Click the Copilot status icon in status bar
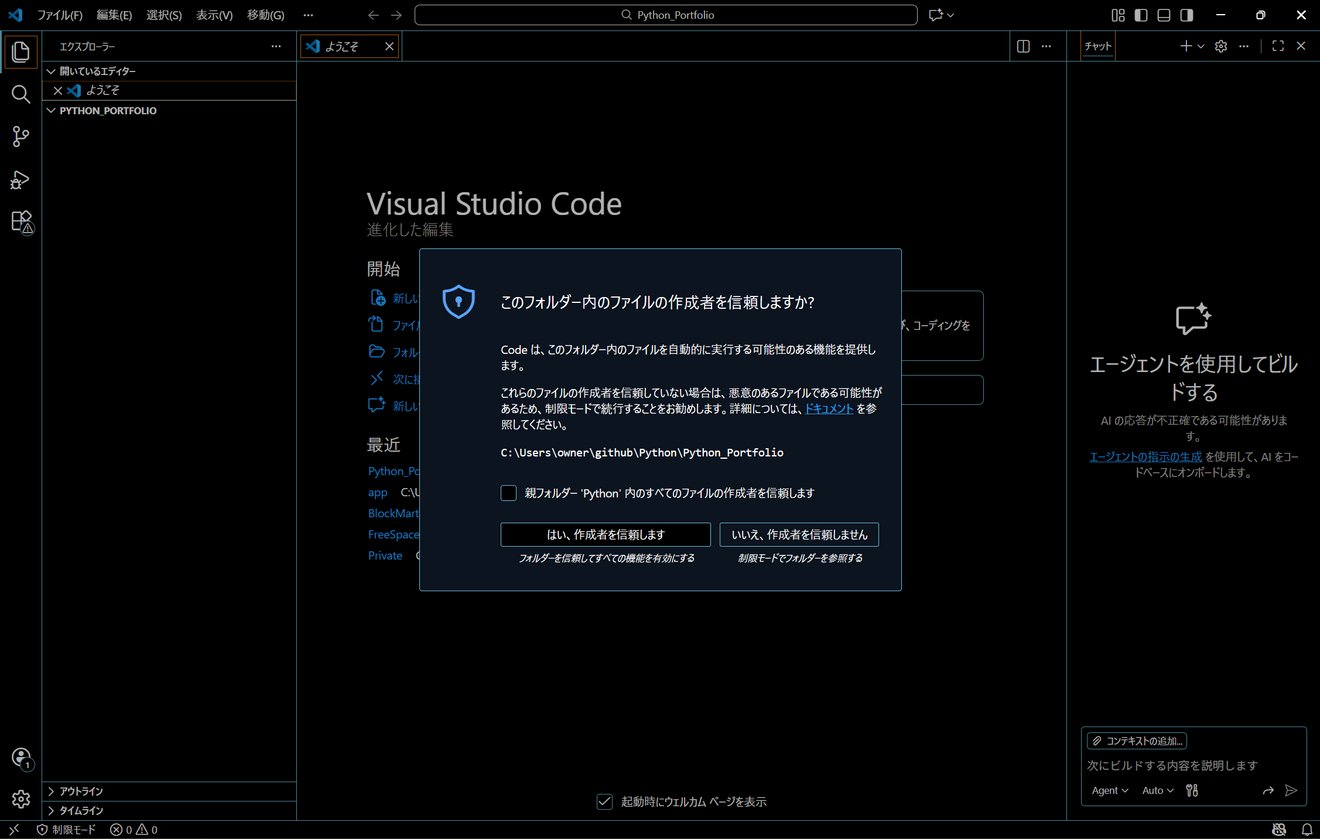This screenshot has width=1320, height=839. (x=1279, y=830)
